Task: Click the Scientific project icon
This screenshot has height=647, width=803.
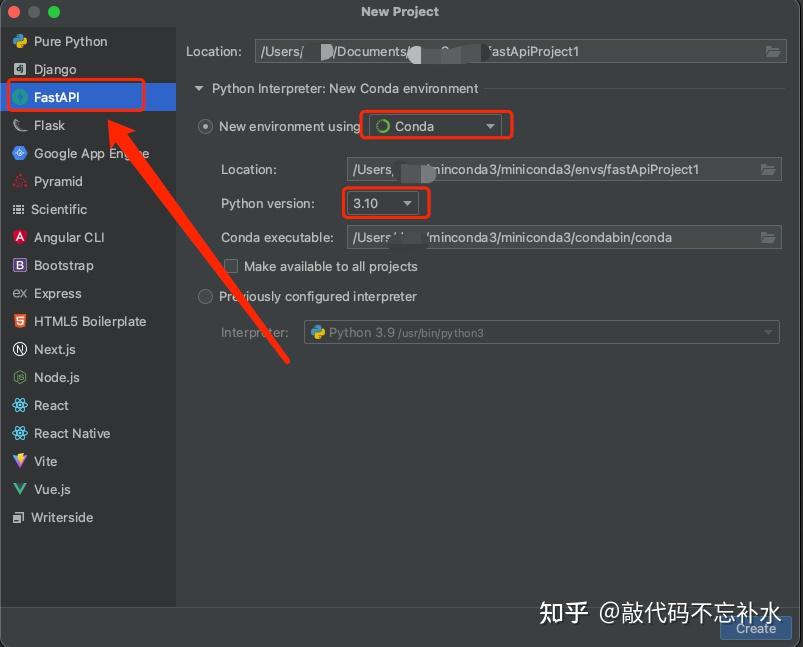Action: click(18, 210)
